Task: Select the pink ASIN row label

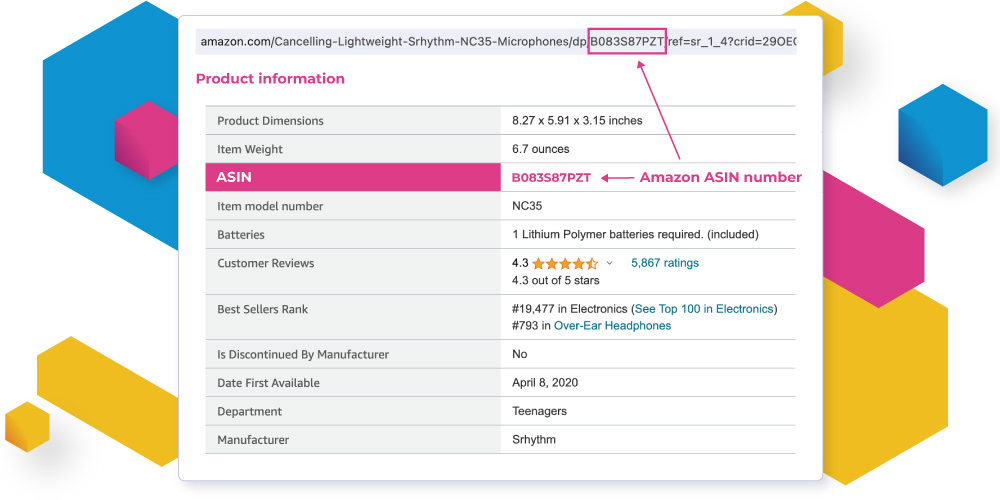Action: [234, 177]
